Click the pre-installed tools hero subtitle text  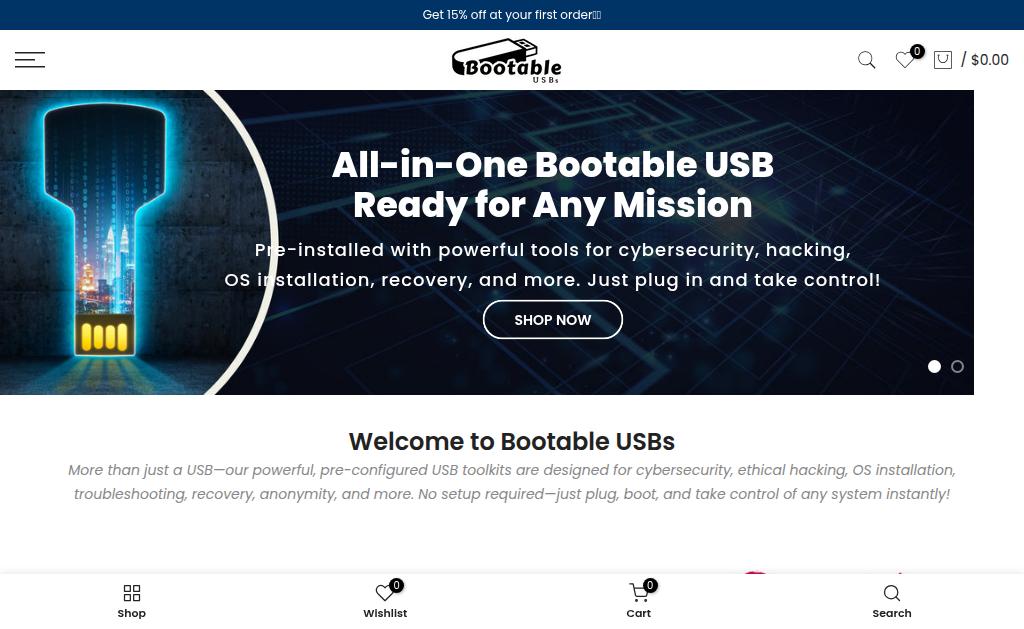552,265
